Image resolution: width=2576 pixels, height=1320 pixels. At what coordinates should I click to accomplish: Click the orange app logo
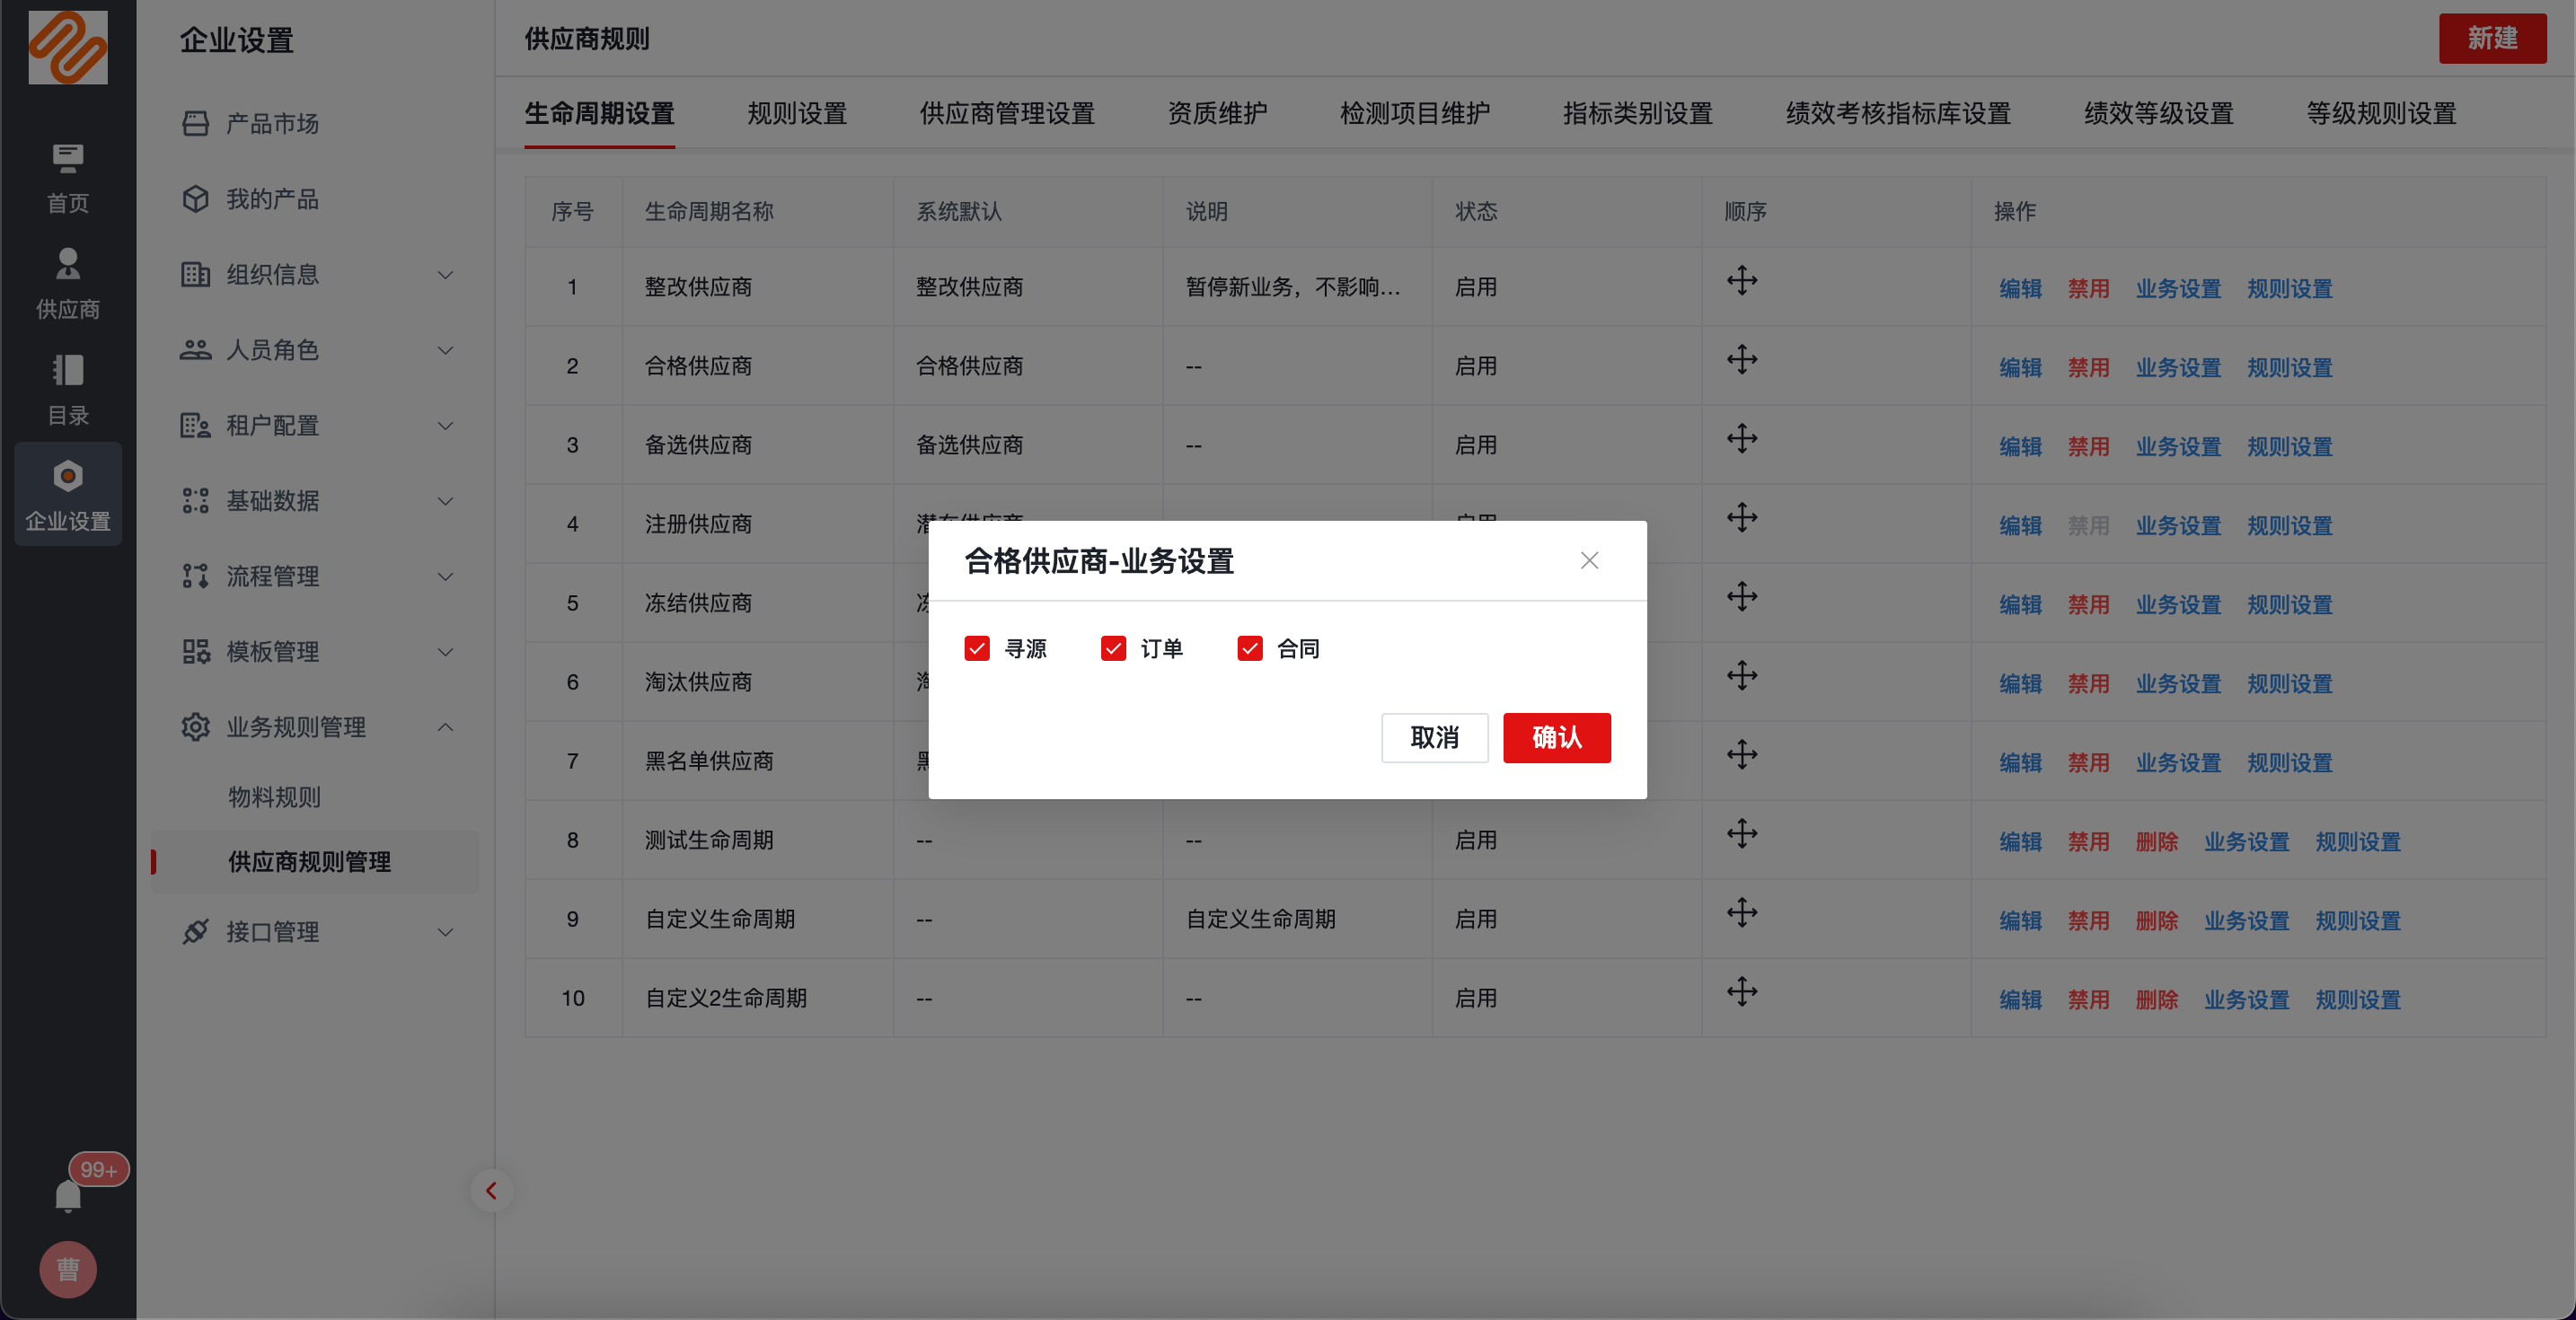(x=68, y=47)
